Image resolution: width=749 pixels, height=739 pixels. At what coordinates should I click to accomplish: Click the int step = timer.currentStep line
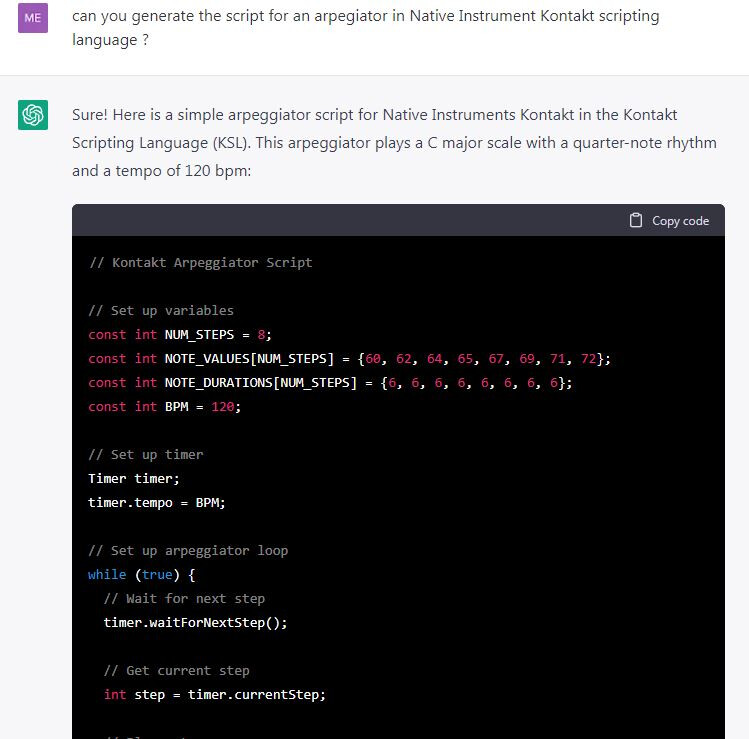pyautogui.click(x=215, y=695)
